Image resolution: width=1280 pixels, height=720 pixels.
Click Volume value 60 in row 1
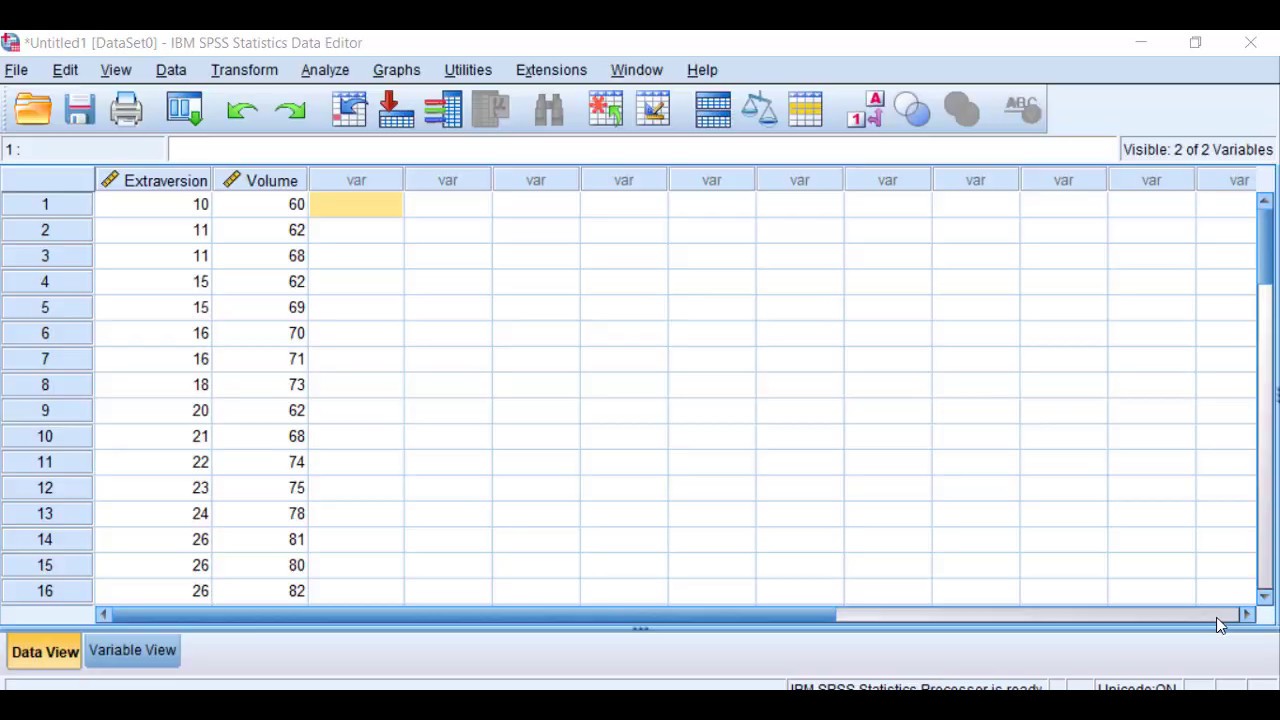[x=261, y=204]
